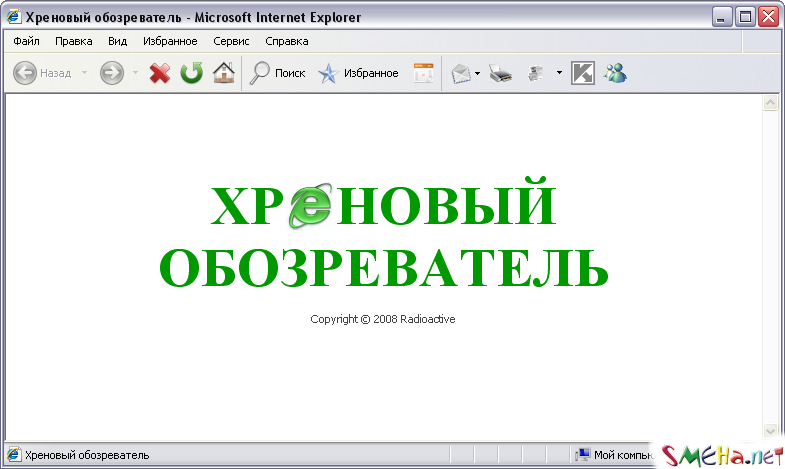785x469 pixels.
Task: Click Copyright © 2008 Radioactive text
Action: coord(382,319)
